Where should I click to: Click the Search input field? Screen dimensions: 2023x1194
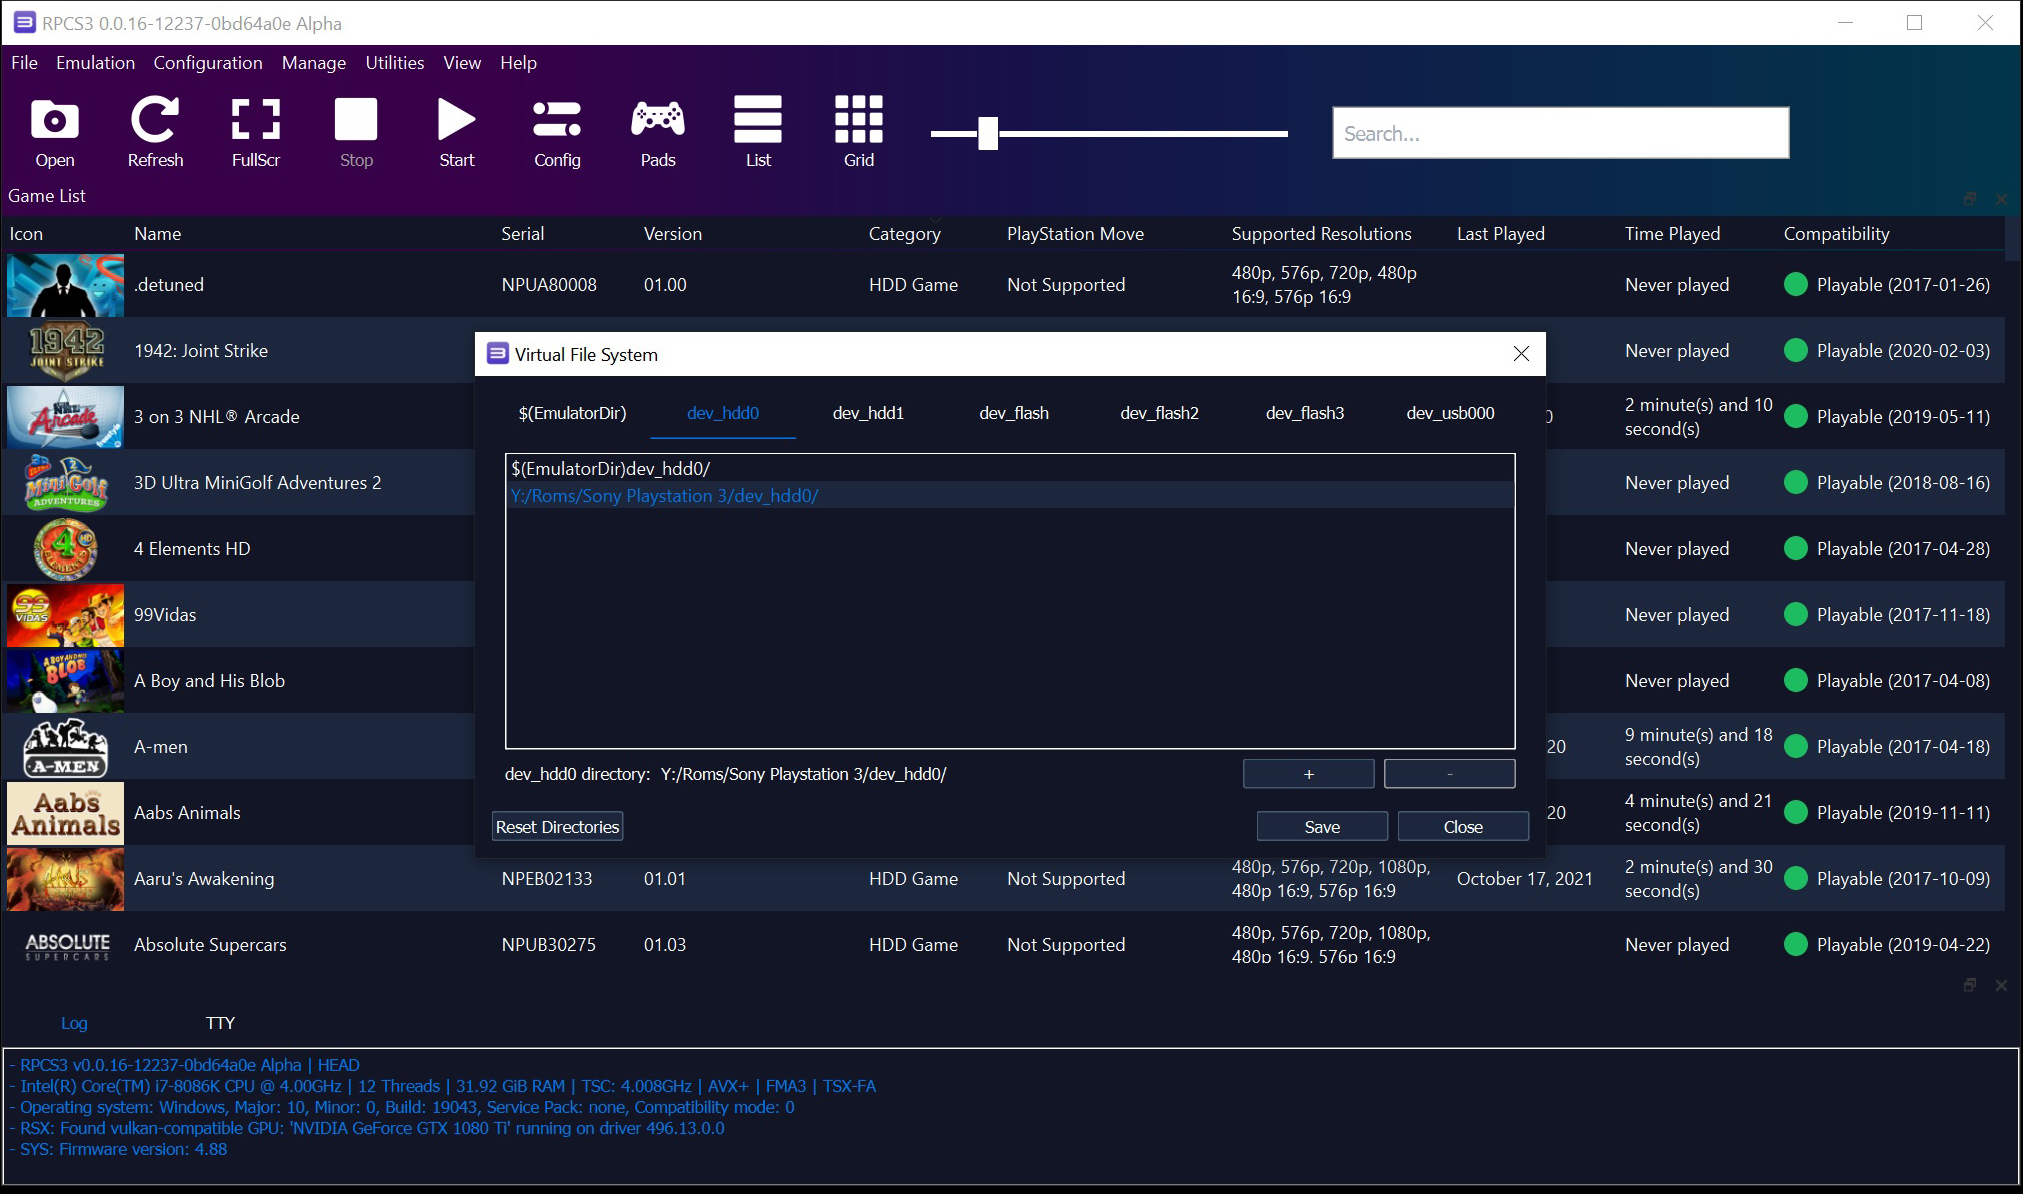pos(1560,133)
